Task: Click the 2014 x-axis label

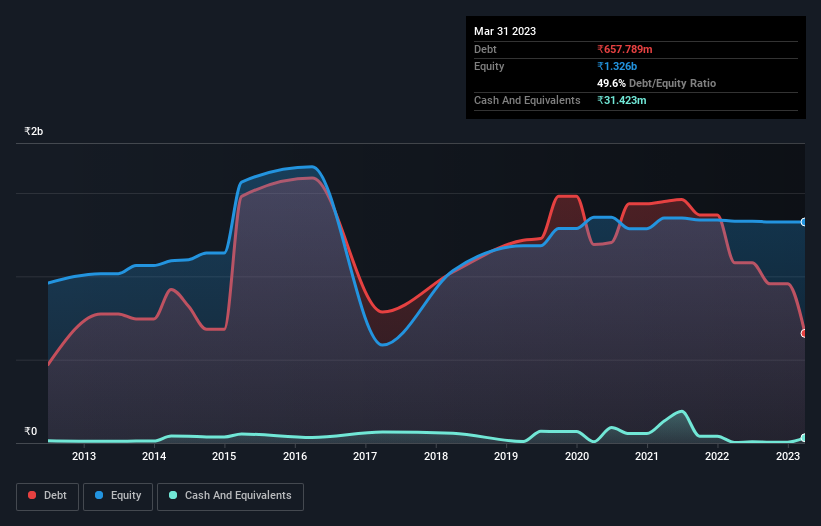Action: (x=154, y=456)
